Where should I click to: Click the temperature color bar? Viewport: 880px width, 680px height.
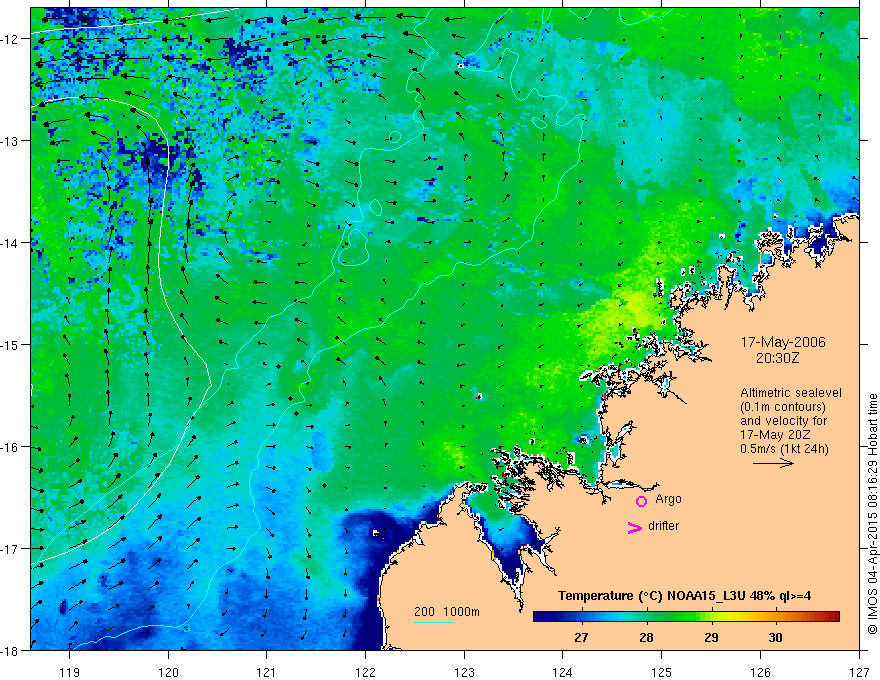click(x=686, y=617)
